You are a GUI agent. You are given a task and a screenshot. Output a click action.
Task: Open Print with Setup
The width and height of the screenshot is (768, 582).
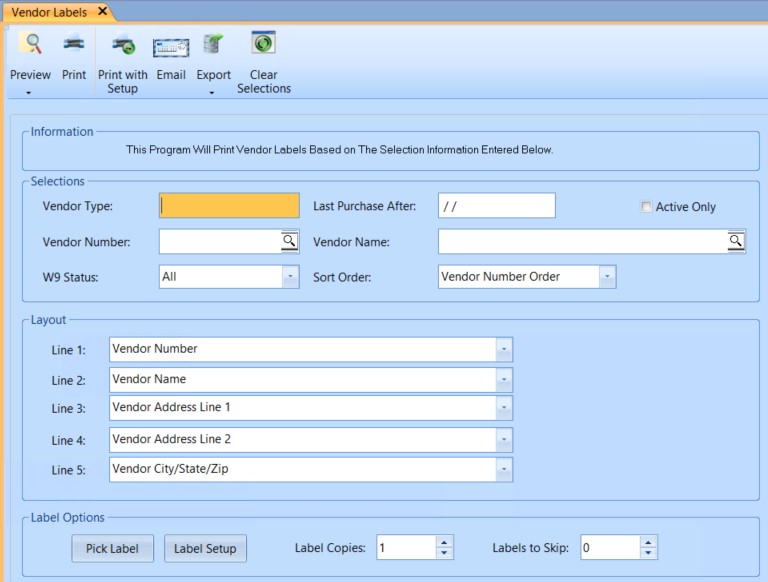tap(123, 45)
